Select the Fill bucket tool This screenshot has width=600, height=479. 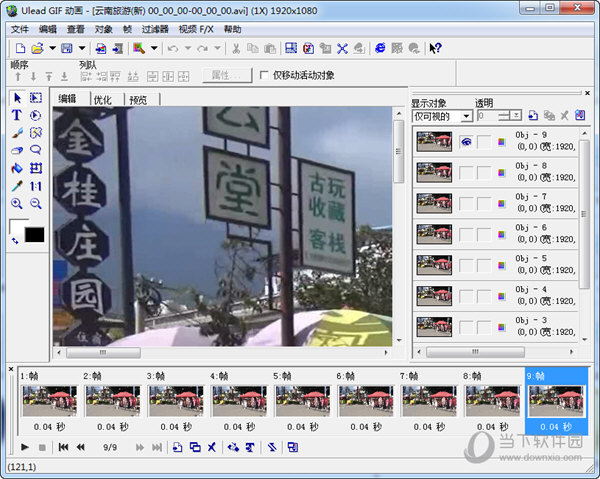coord(17,168)
